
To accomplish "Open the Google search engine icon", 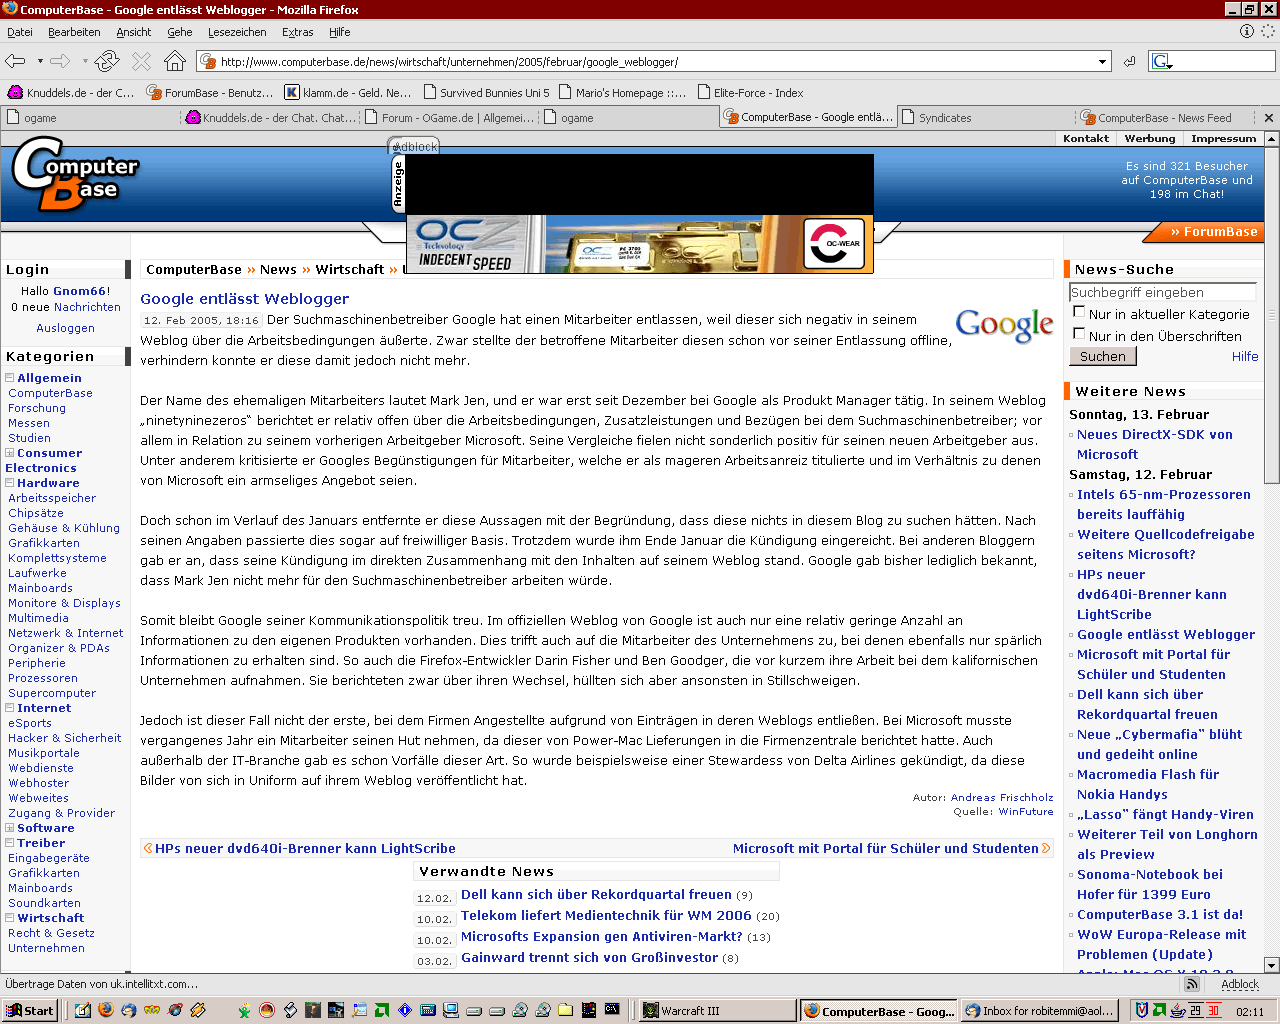I will point(1161,61).
